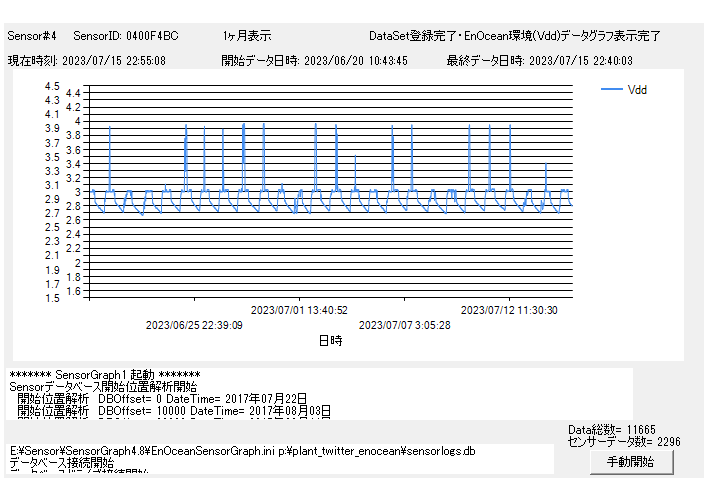Click the EnOceanSensorGraph.ini path text box
708x482 pixels.
pyautogui.click(x=280, y=452)
